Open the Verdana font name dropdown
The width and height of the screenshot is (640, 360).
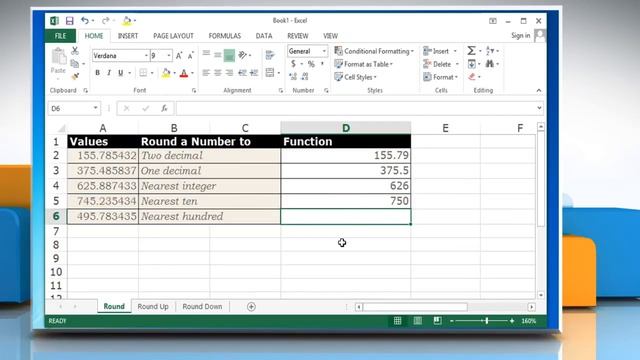[146, 56]
